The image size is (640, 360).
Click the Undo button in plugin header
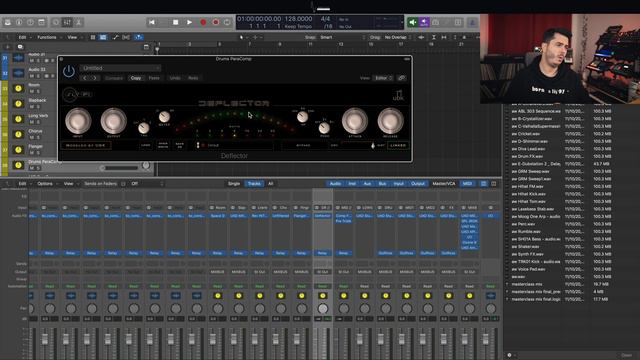[x=175, y=78]
